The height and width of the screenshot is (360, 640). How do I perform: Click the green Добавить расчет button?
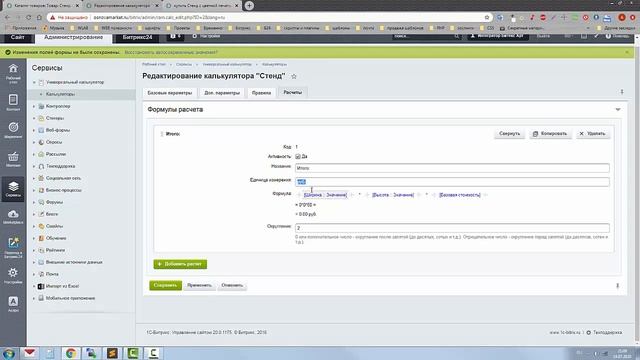click(180, 264)
